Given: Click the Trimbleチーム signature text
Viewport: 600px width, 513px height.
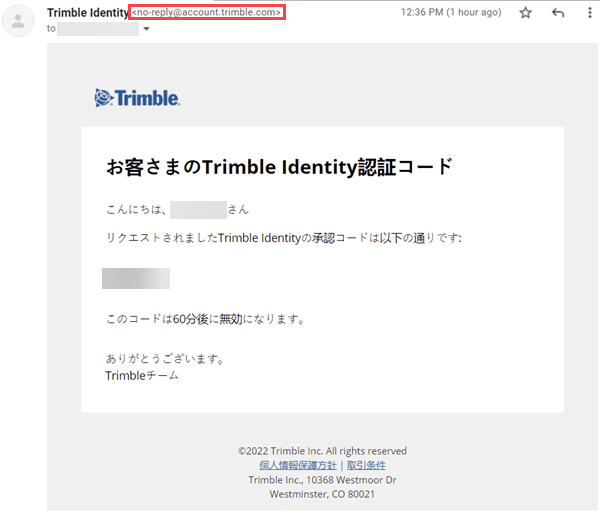Looking at the screenshot, I should click(x=142, y=376).
